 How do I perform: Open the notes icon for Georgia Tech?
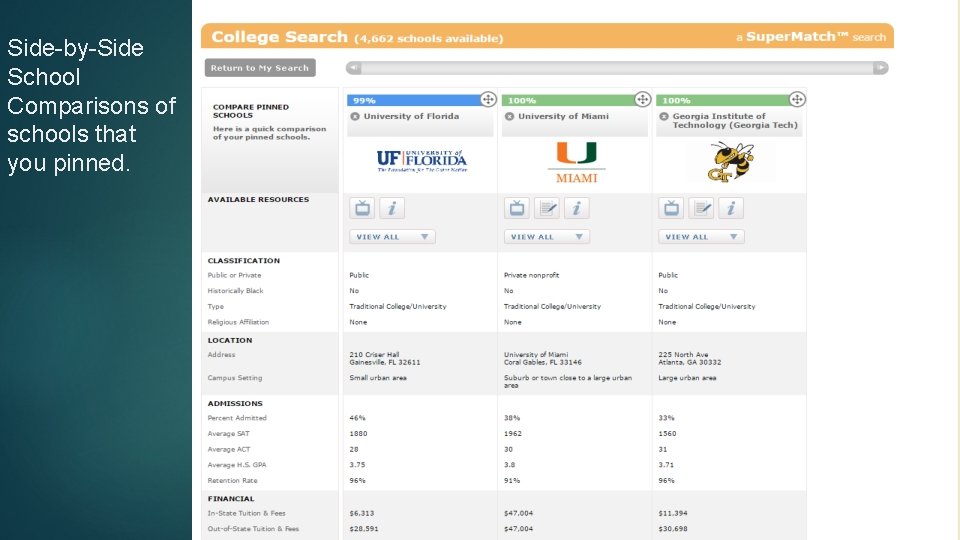point(701,208)
